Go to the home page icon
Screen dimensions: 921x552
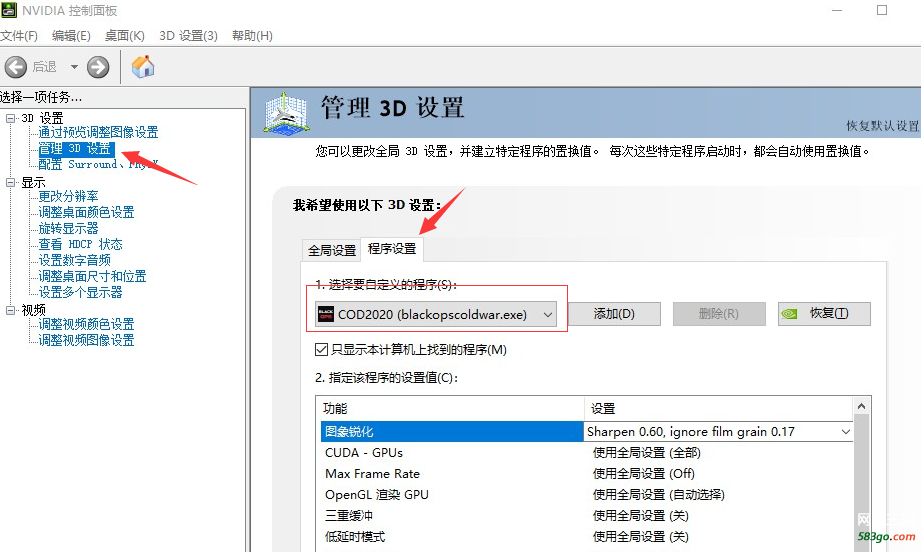[143, 66]
